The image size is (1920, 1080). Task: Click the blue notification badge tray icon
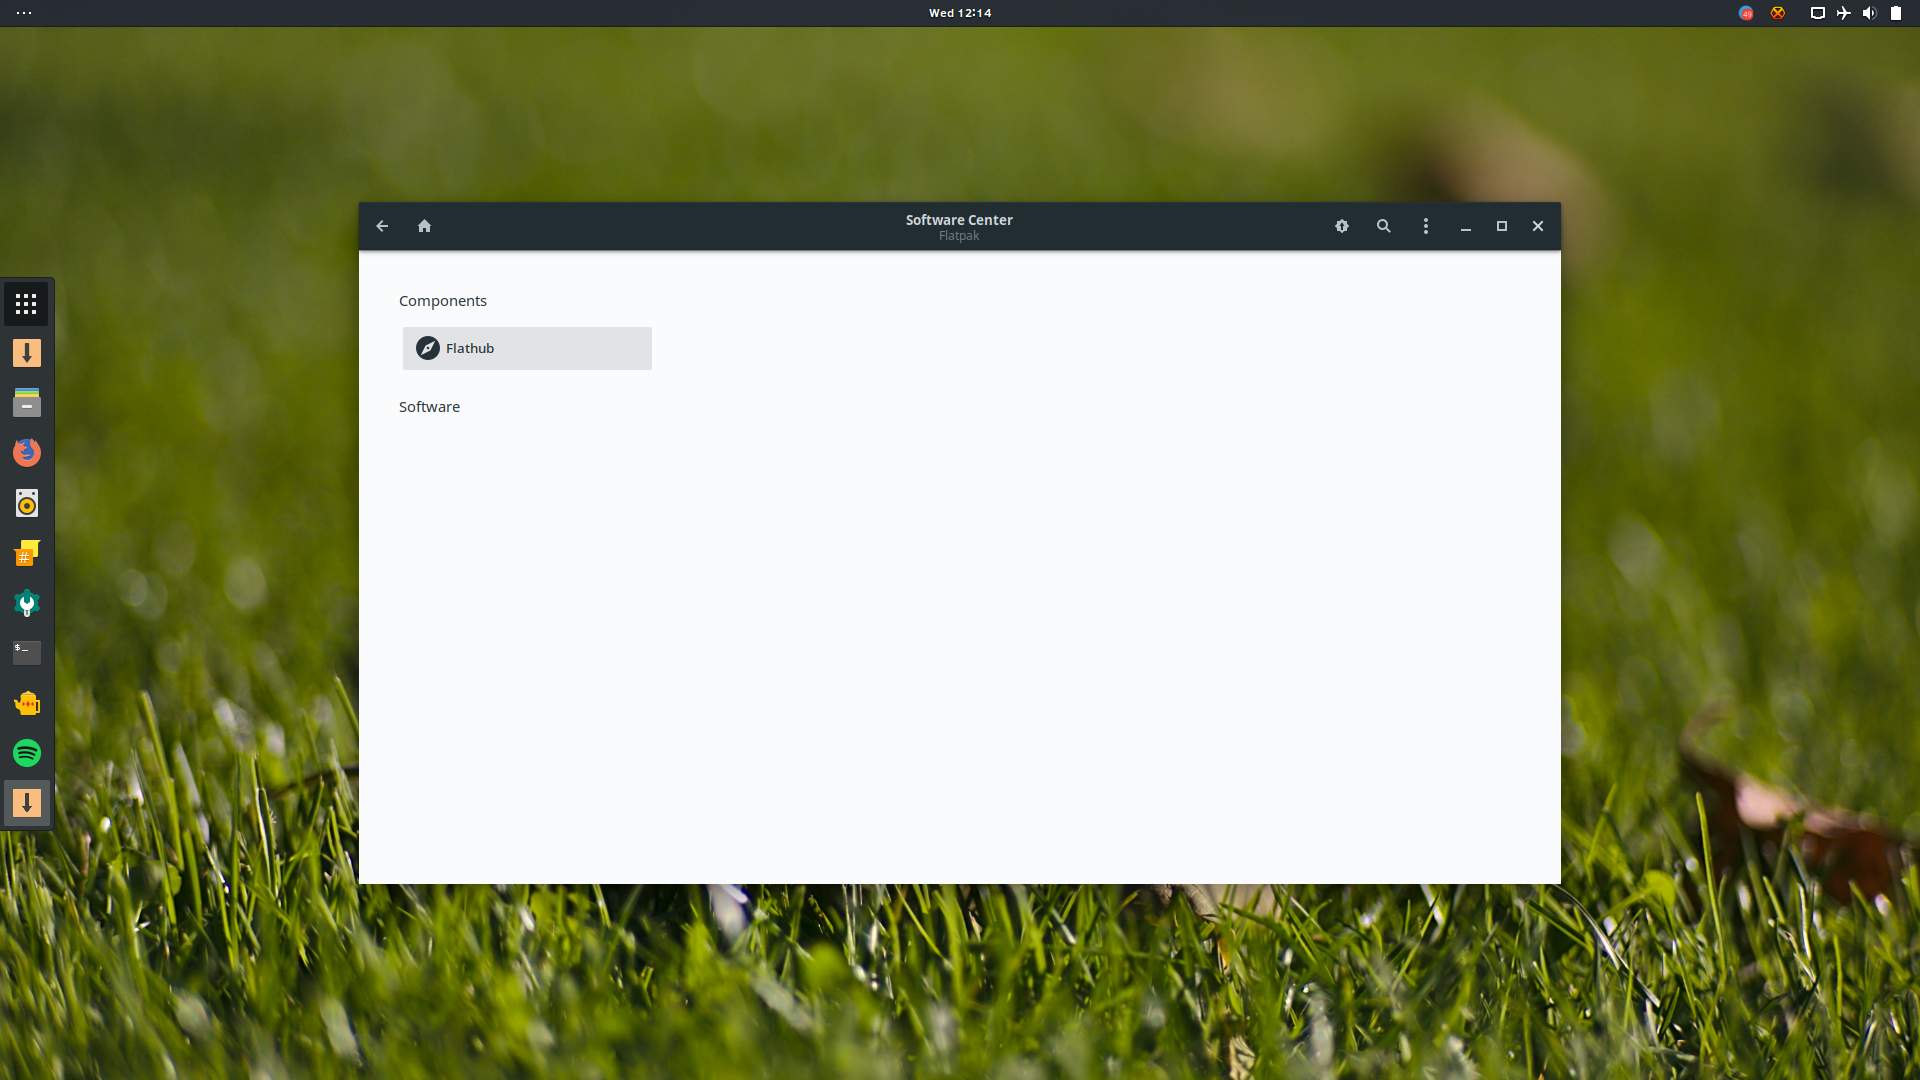click(x=1746, y=13)
